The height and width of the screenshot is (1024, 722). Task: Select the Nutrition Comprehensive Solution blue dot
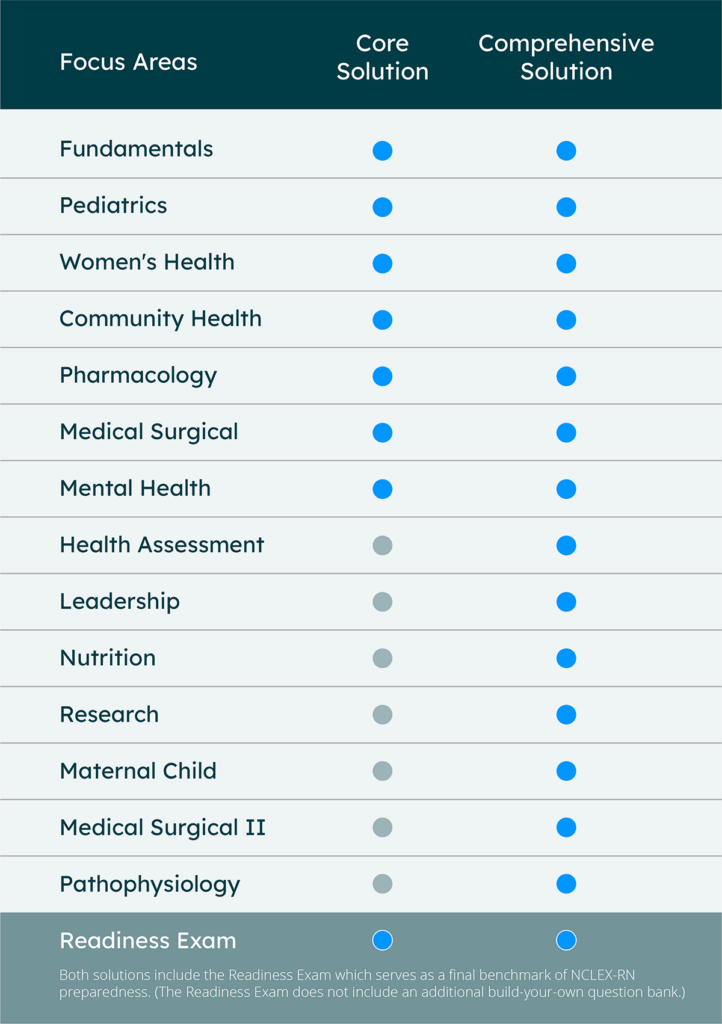click(x=566, y=658)
